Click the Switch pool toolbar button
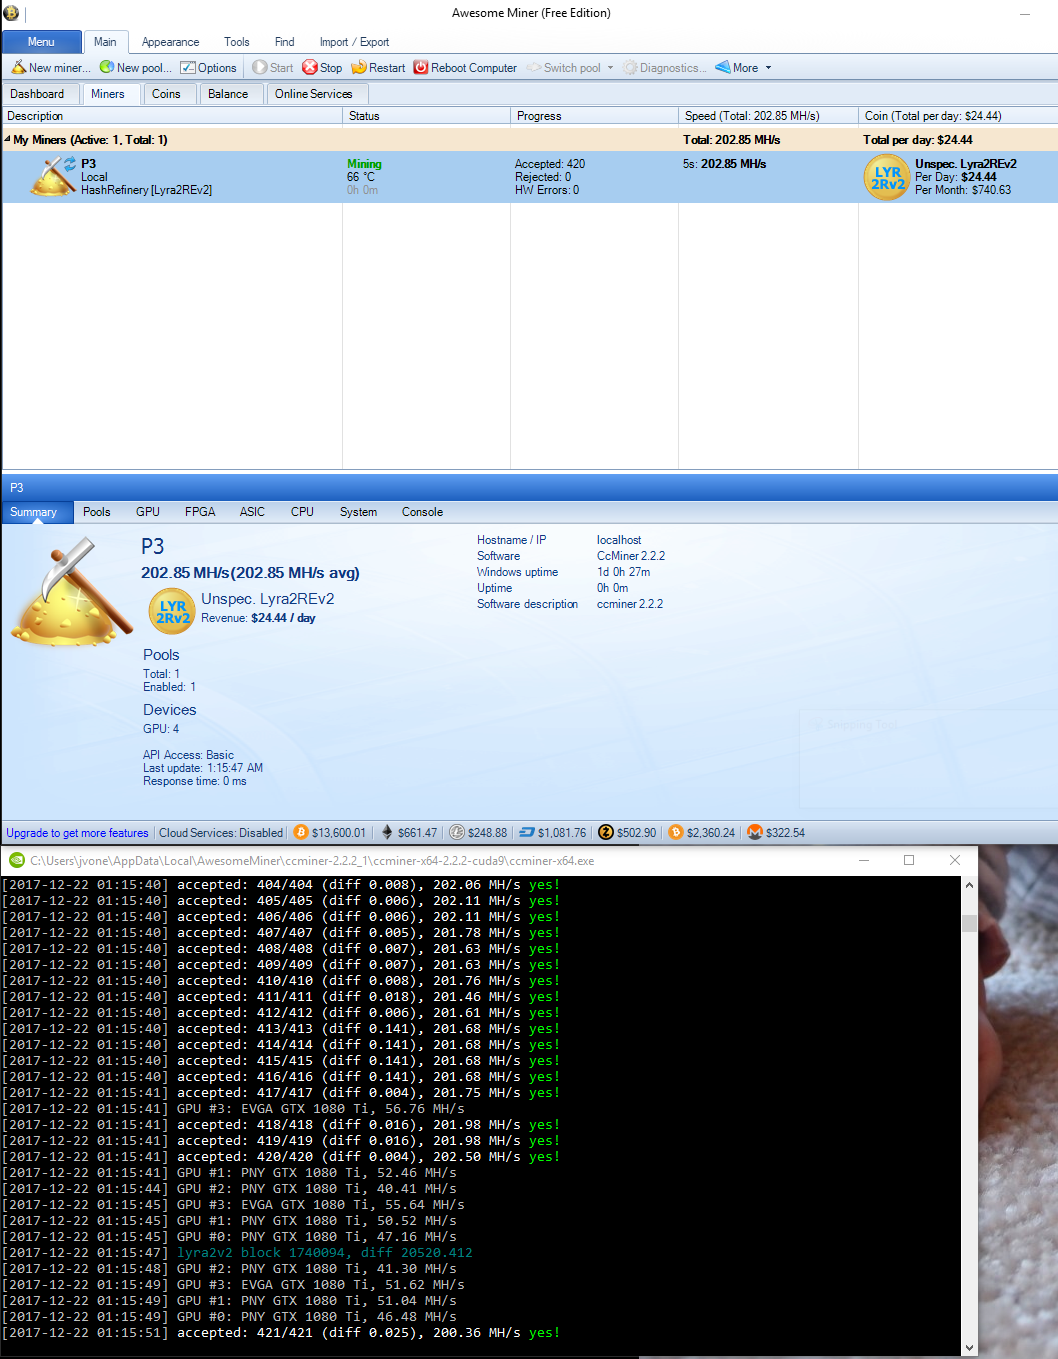The width and height of the screenshot is (1058, 1359). pos(565,68)
